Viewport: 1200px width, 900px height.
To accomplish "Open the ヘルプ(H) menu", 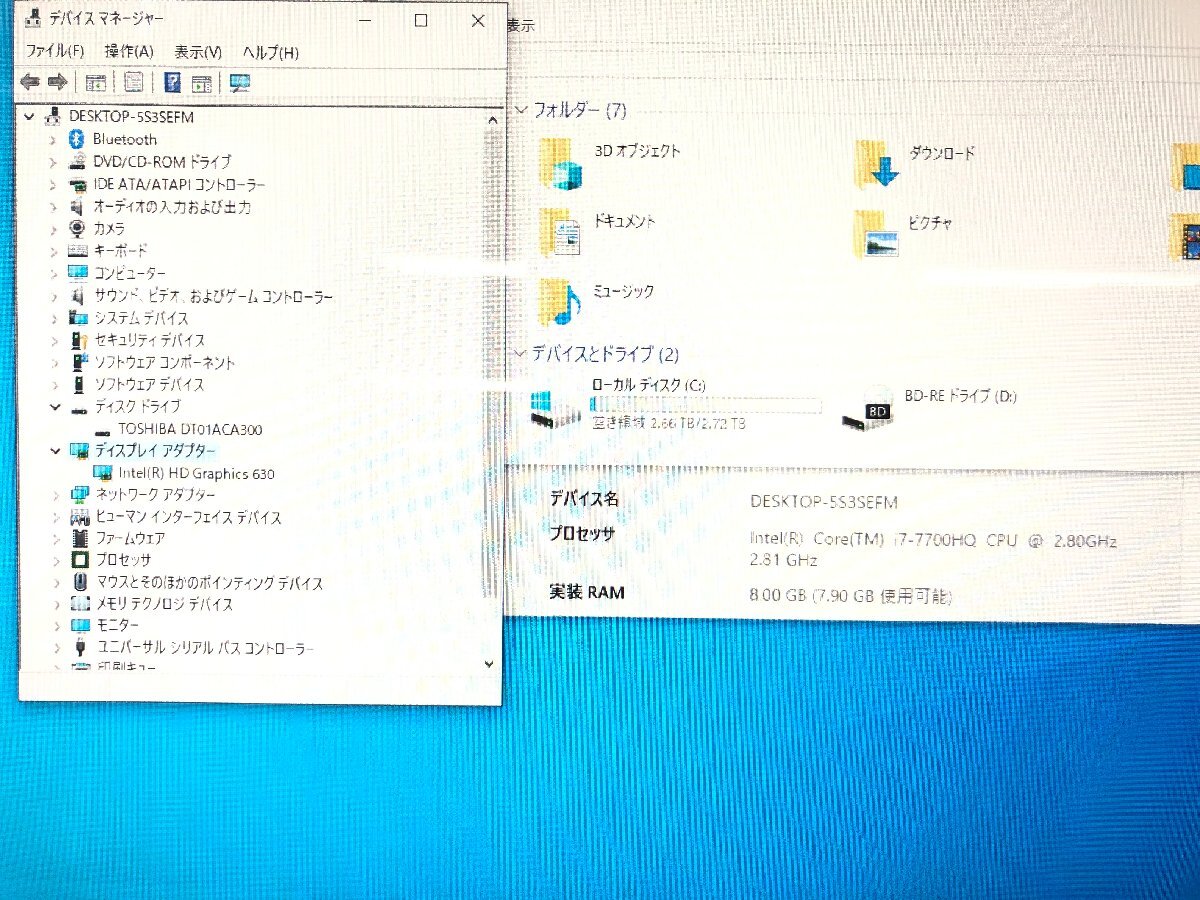I will point(270,52).
